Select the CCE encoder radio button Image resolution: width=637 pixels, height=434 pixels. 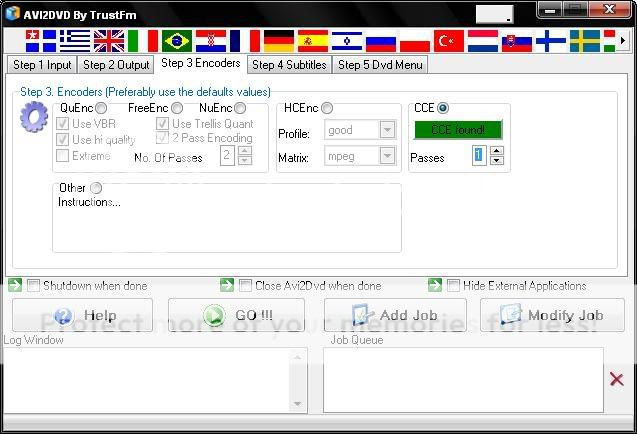pyautogui.click(x=442, y=108)
